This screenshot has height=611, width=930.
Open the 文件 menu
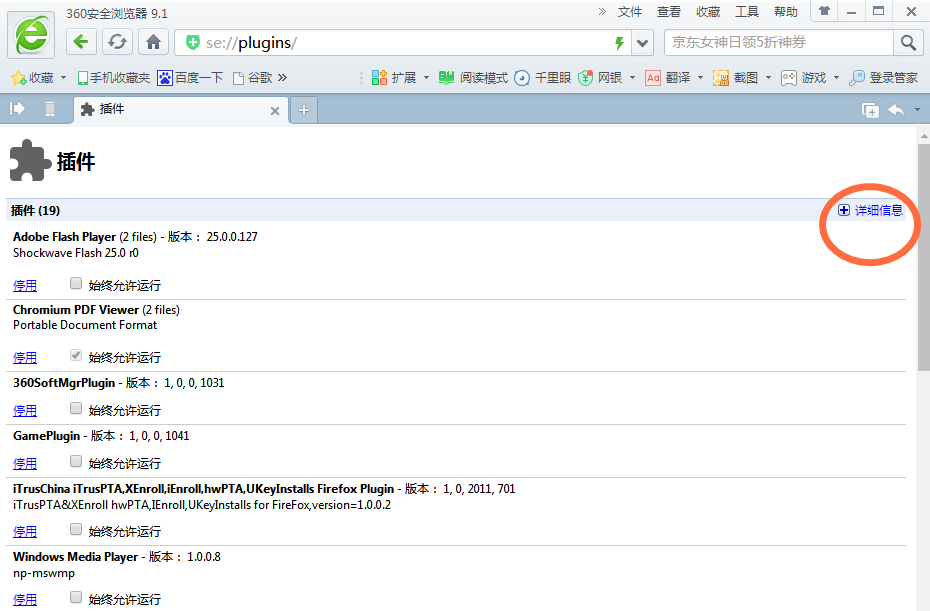(630, 12)
